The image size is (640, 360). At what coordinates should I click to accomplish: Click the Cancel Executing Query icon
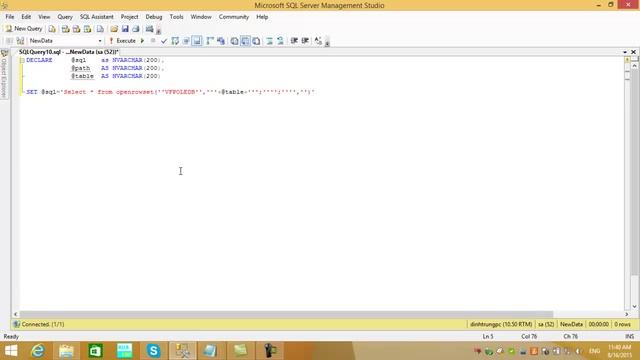(153, 41)
